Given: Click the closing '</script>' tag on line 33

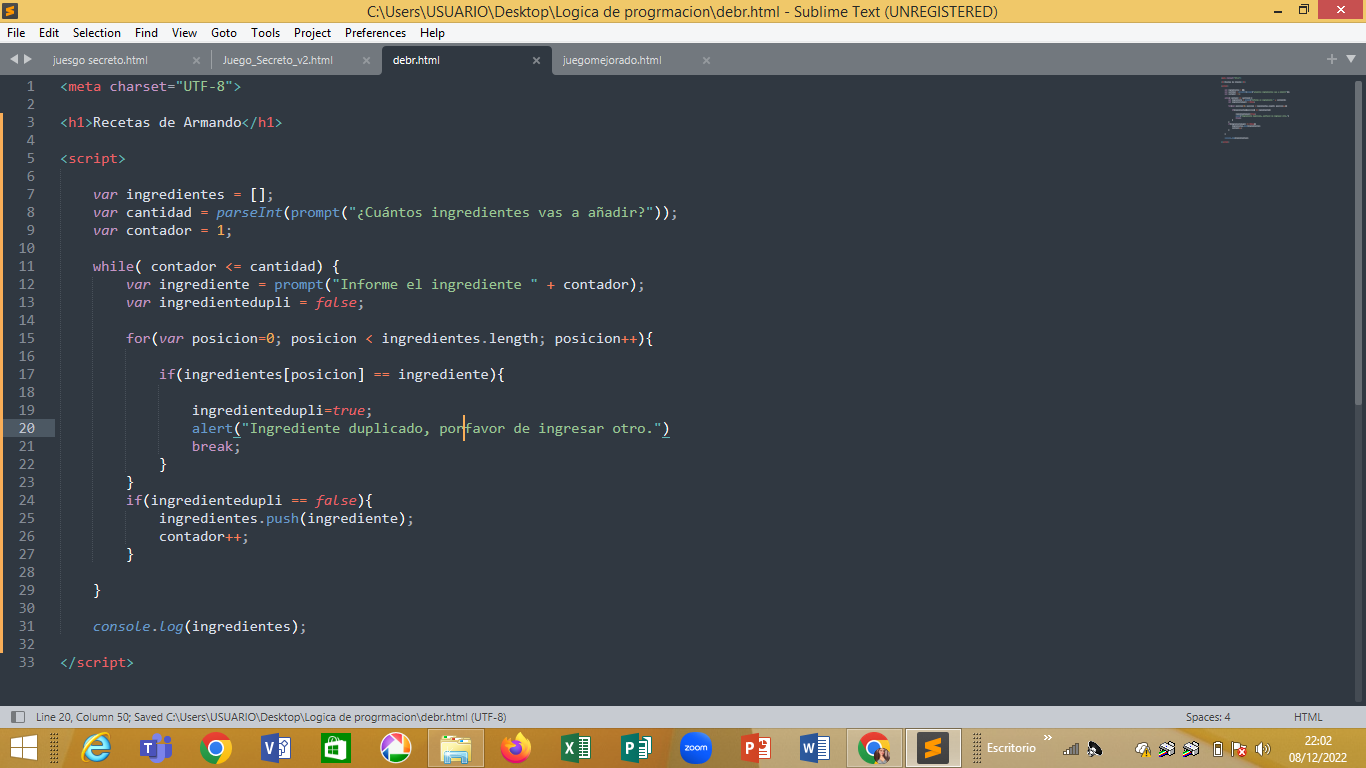Looking at the screenshot, I should (97, 662).
